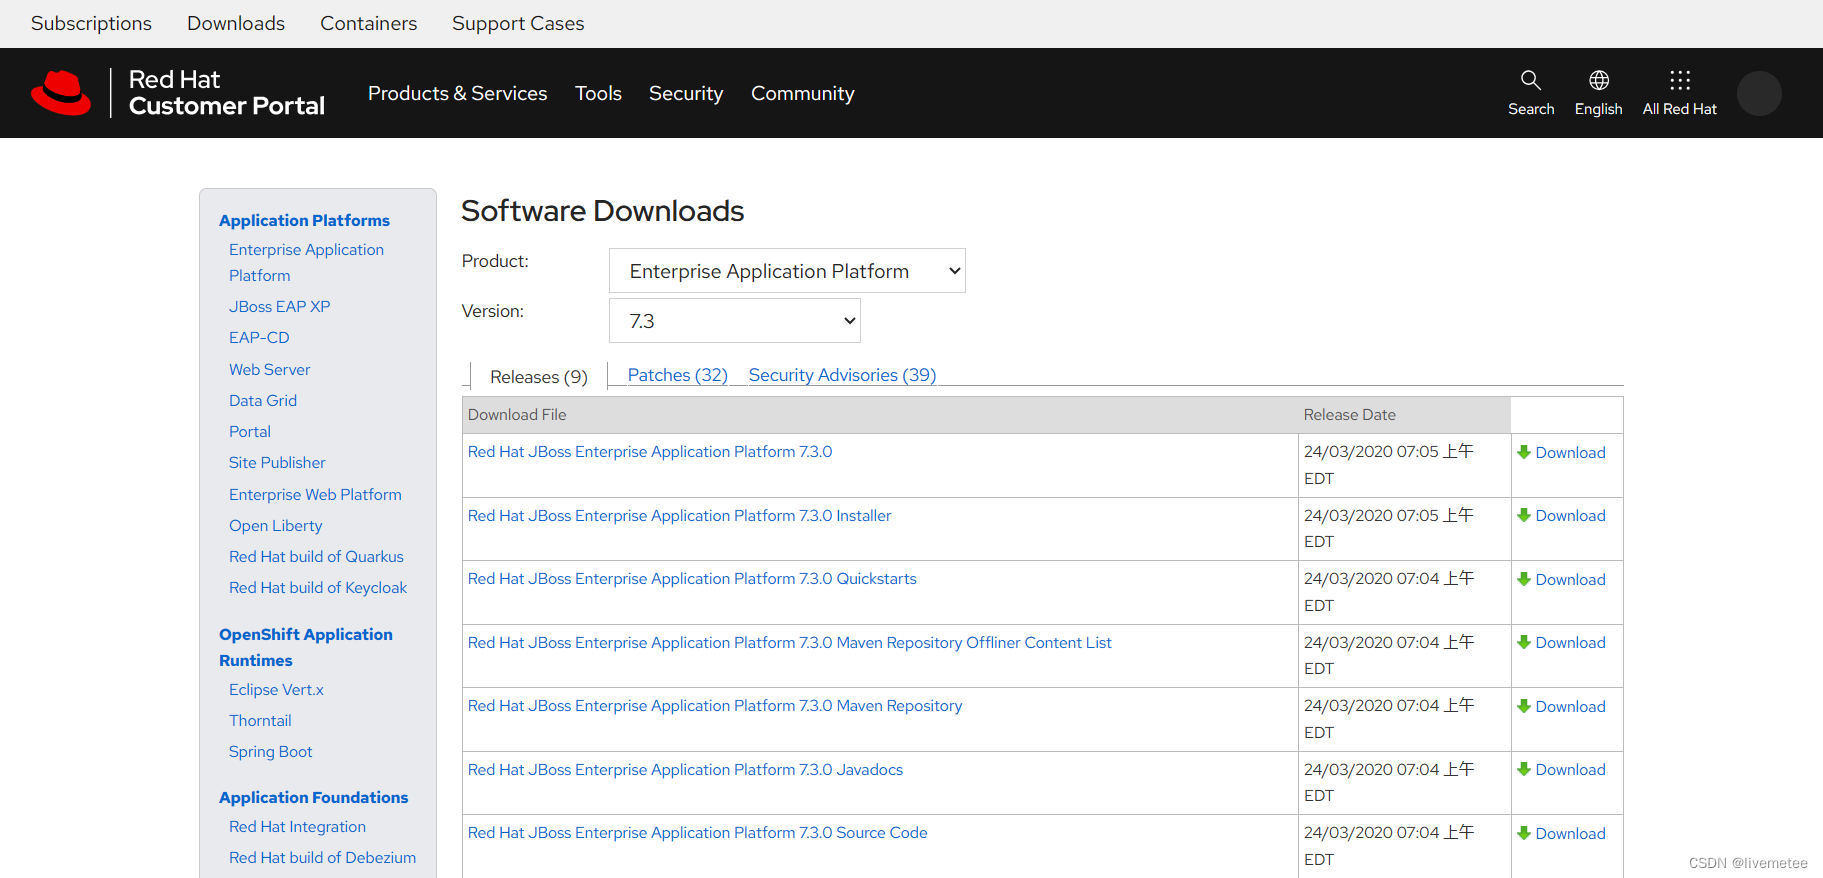Open the user avatar circle
The width and height of the screenshot is (1823, 878).
(1759, 93)
